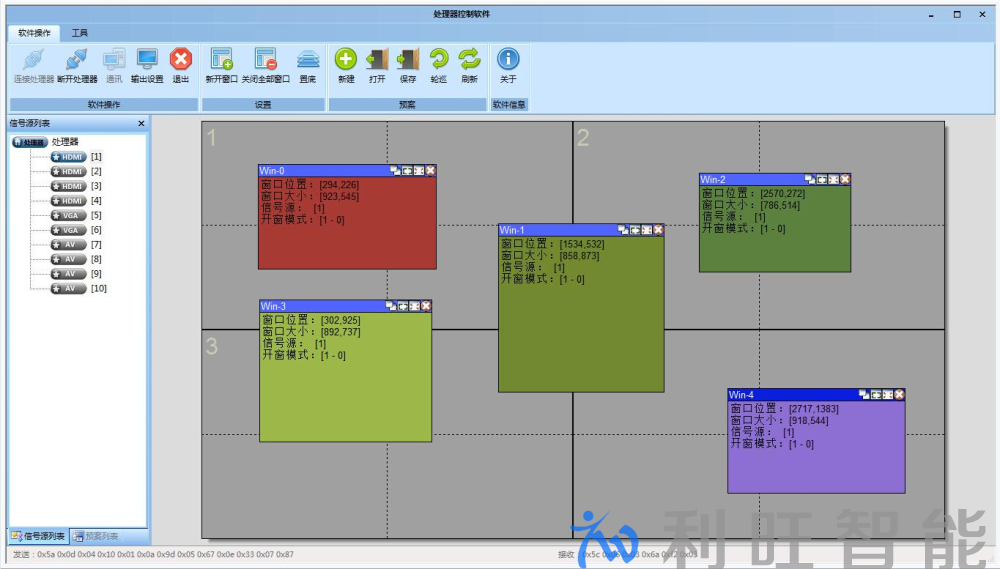1000x569 pixels.
Task: Click 保存 to save the preset
Action: click(408, 63)
